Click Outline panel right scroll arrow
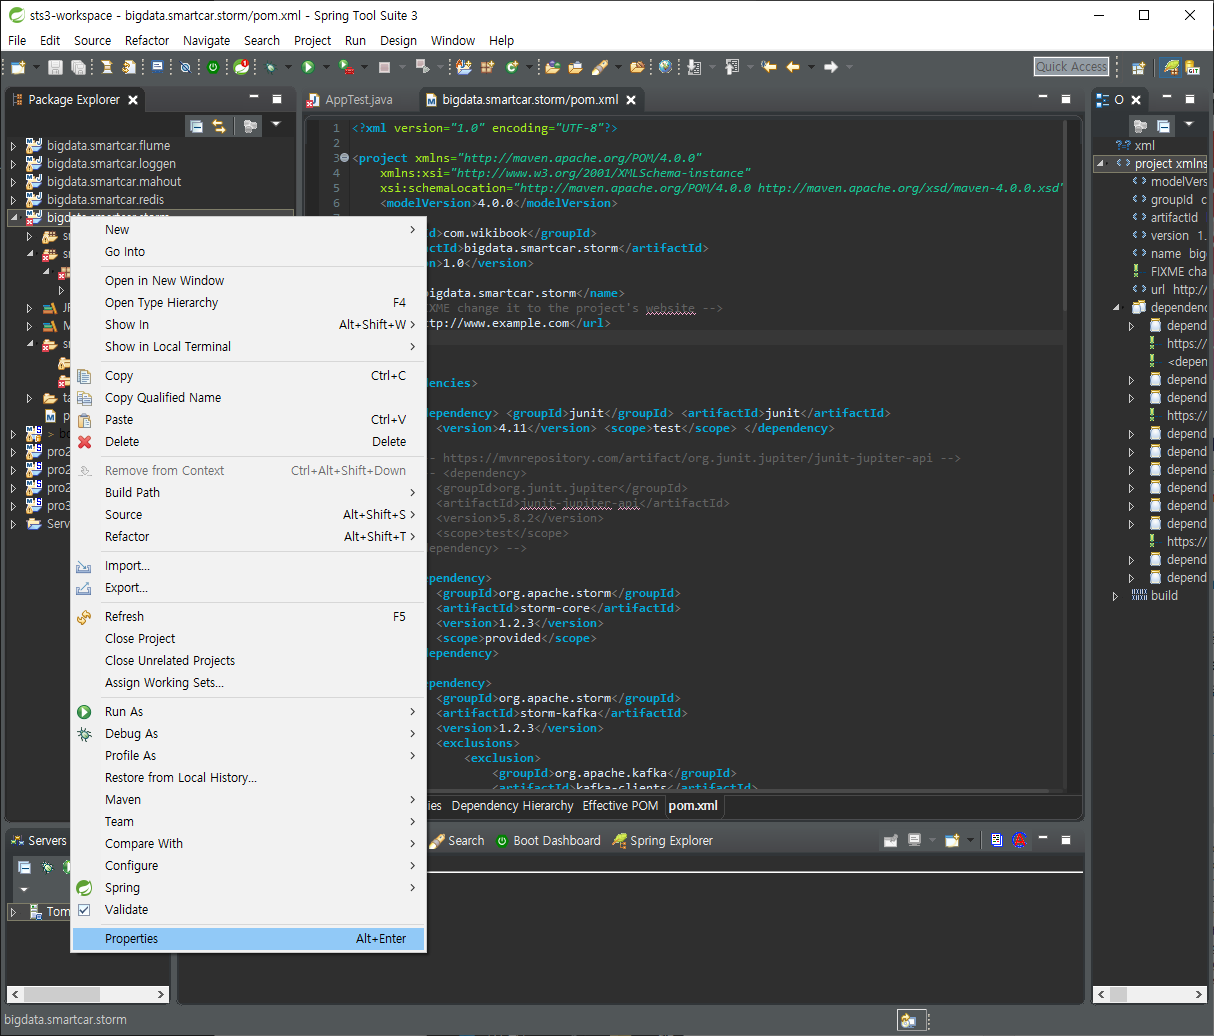The image size is (1214, 1036). click(x=1201, y=995)
